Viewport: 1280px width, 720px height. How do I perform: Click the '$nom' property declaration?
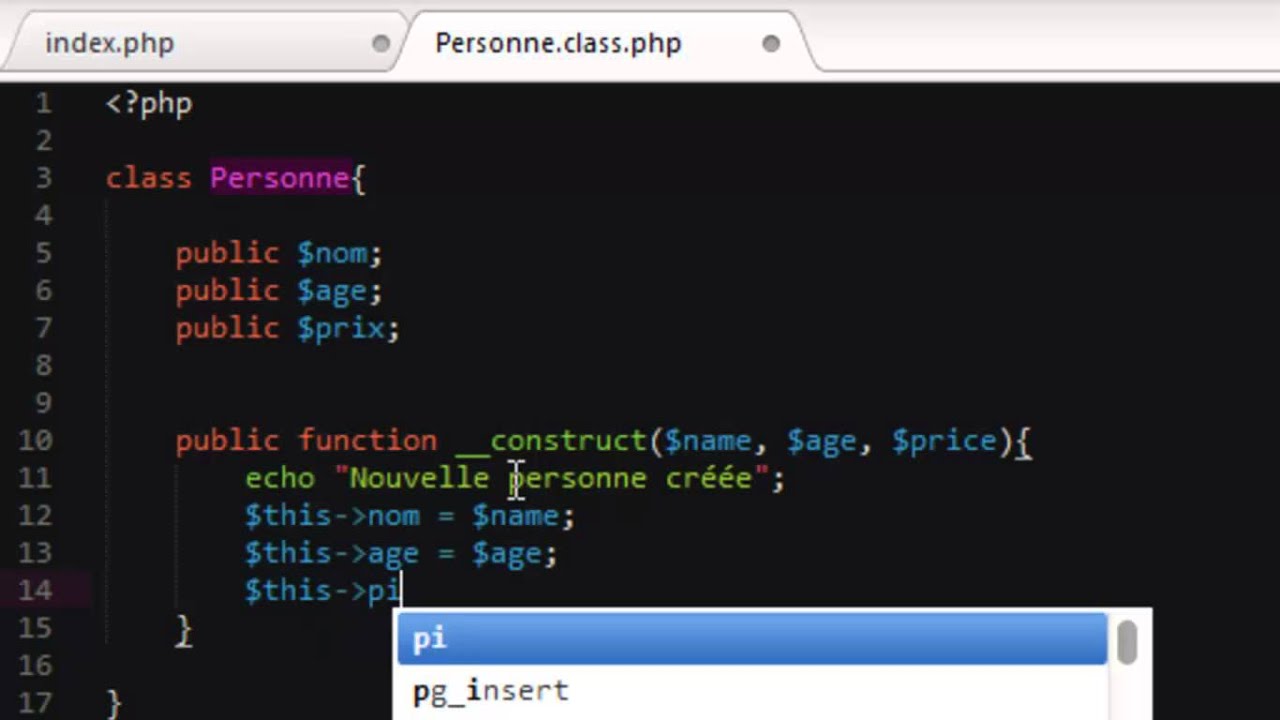point(332,254)
